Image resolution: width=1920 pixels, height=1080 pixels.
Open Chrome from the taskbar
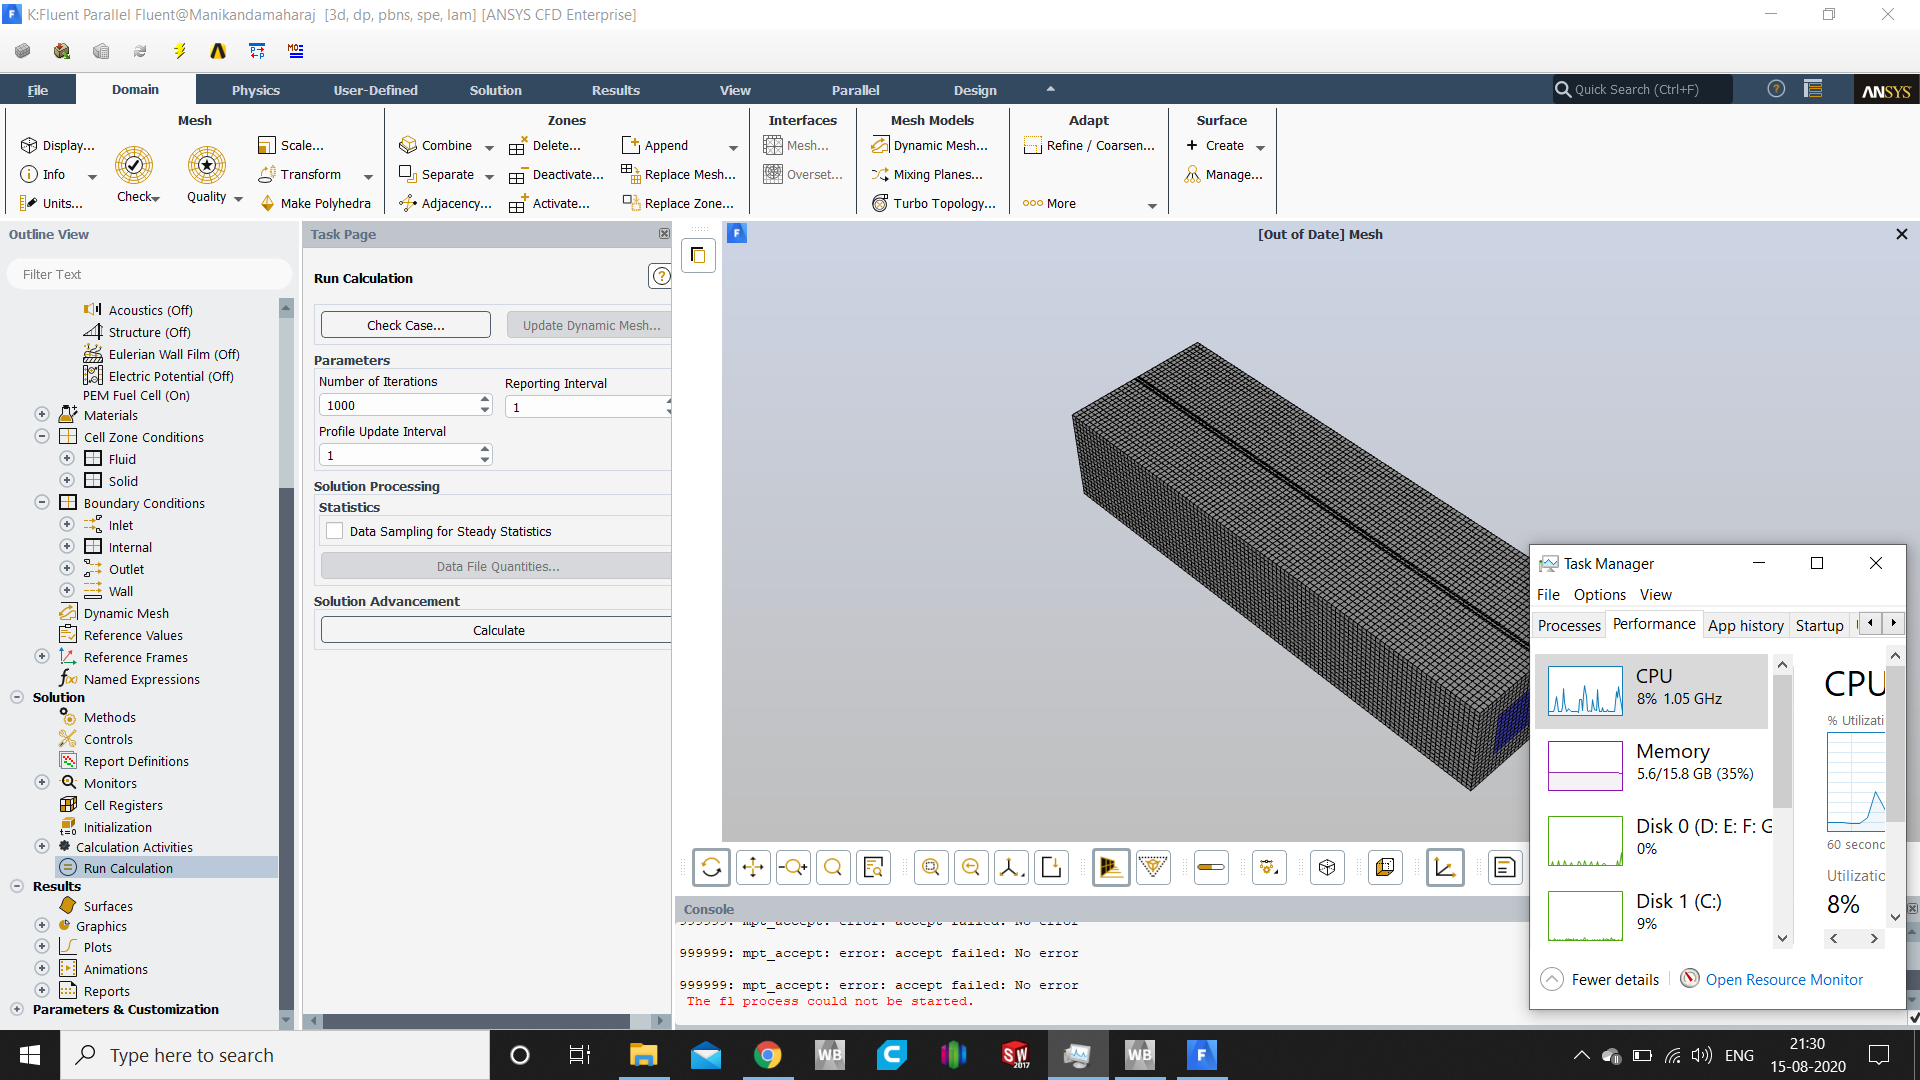[767, 1055]
